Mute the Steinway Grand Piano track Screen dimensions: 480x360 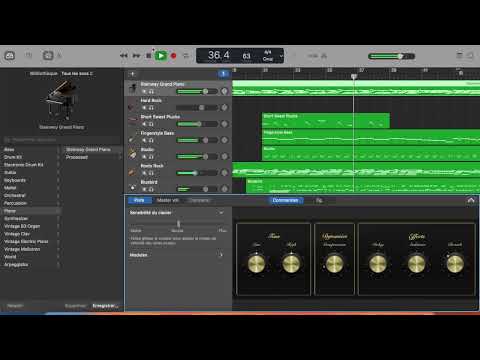pyautogui.click(x=144, y=91)
